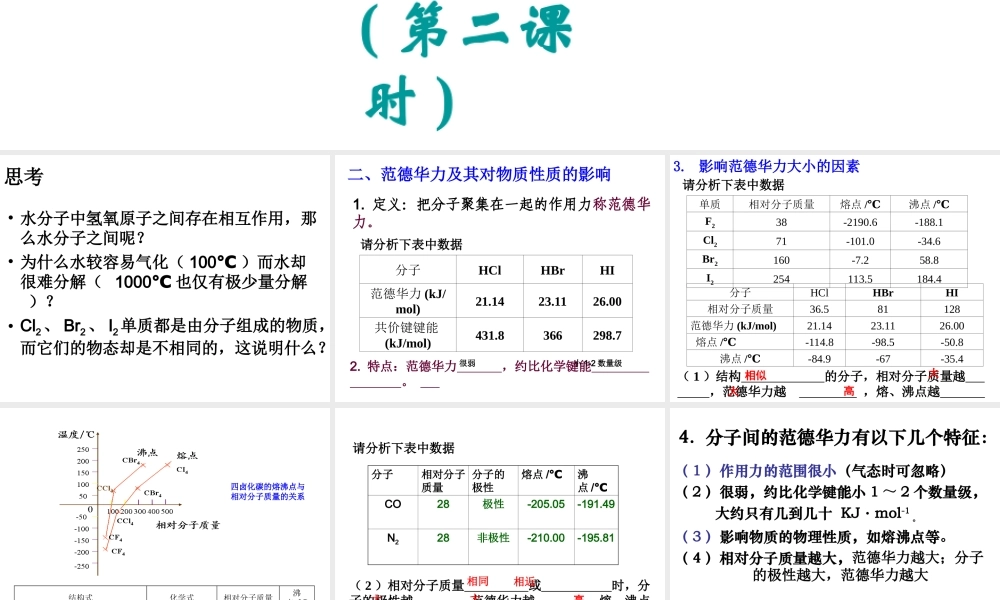The height and width of the screenshot is (600, 1000).
Task: Select the 共价键键能 row label
Action: (x=406, y=335)
